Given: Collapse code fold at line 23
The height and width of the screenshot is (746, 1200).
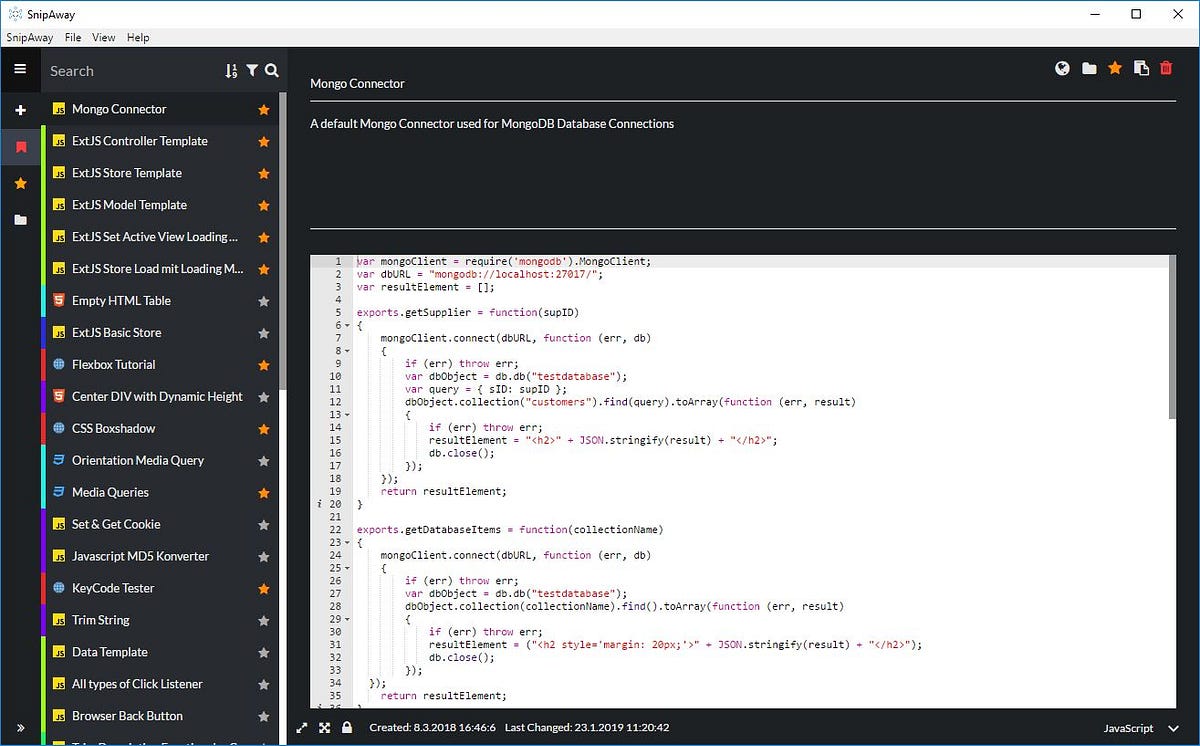Looking at the screenshot, I should [x=347, y=543].
